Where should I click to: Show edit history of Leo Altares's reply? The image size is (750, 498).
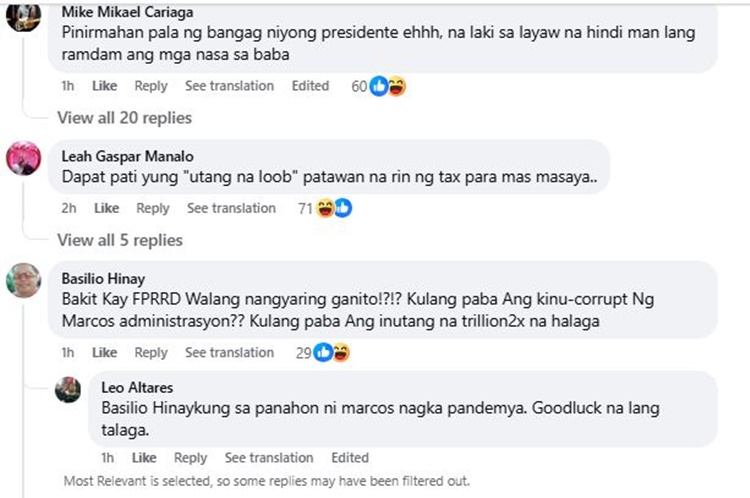click(350, 458)
